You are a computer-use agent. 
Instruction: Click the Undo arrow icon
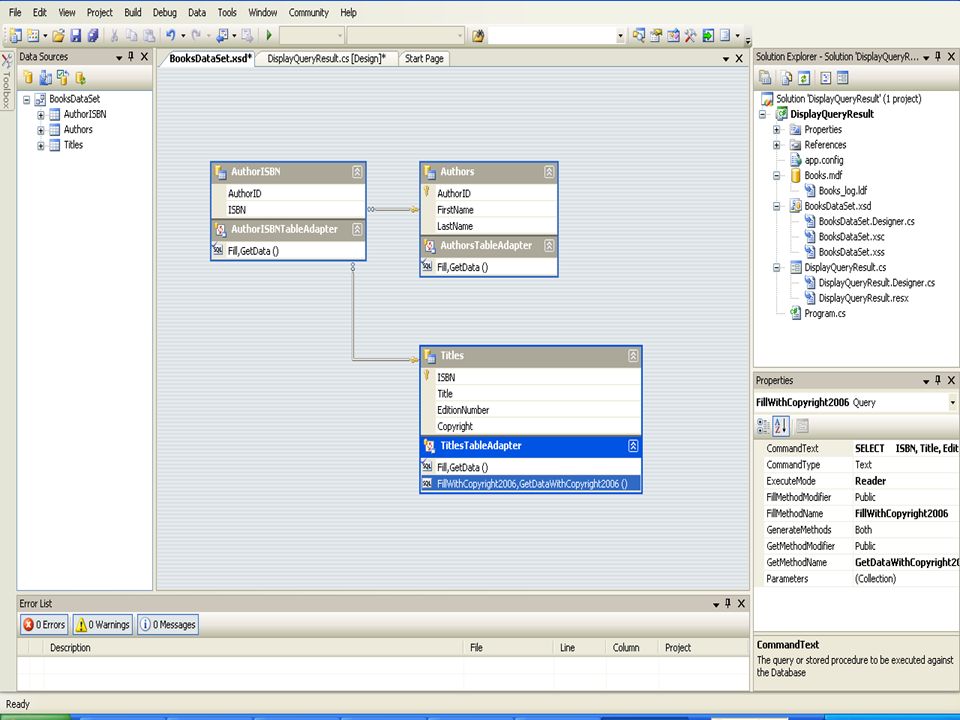point(171,36)
